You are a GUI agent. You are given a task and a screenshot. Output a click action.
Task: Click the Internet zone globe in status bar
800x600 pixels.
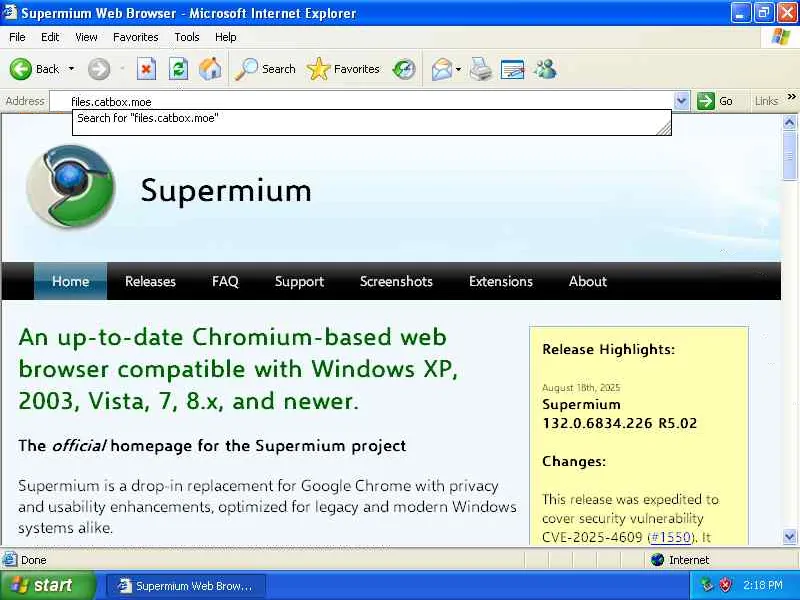[x=657, y=560]
